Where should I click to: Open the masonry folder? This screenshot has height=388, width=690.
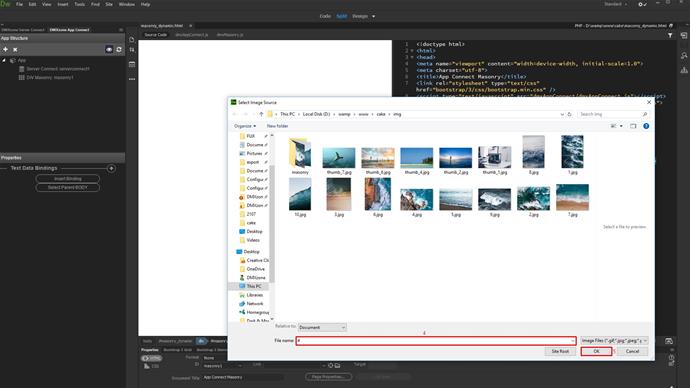300,156
